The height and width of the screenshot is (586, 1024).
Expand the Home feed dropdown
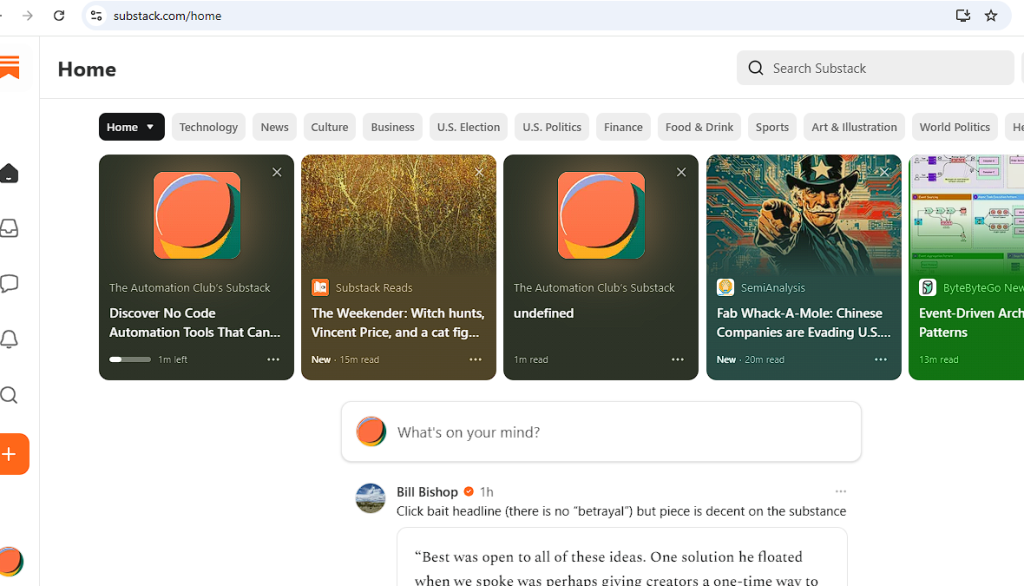click(131, 127)
